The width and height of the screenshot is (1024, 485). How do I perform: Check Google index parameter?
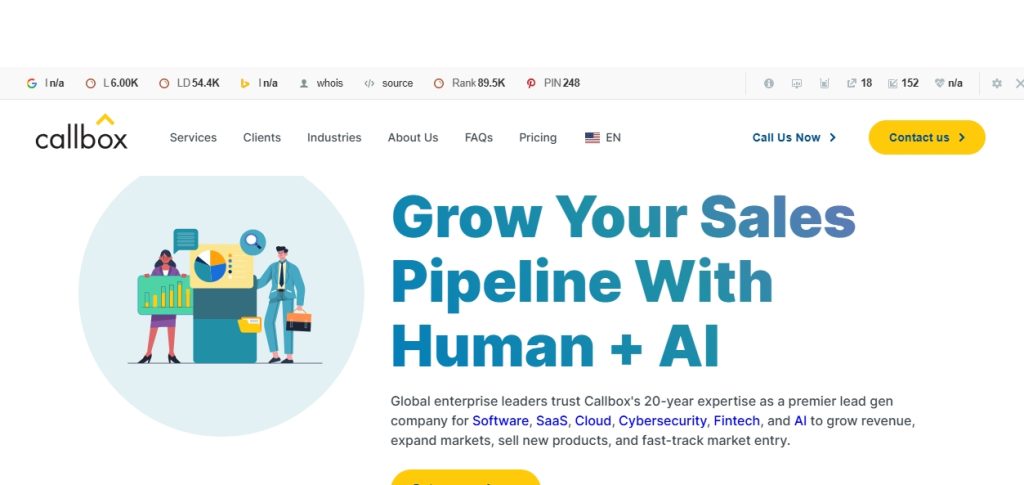45,83
